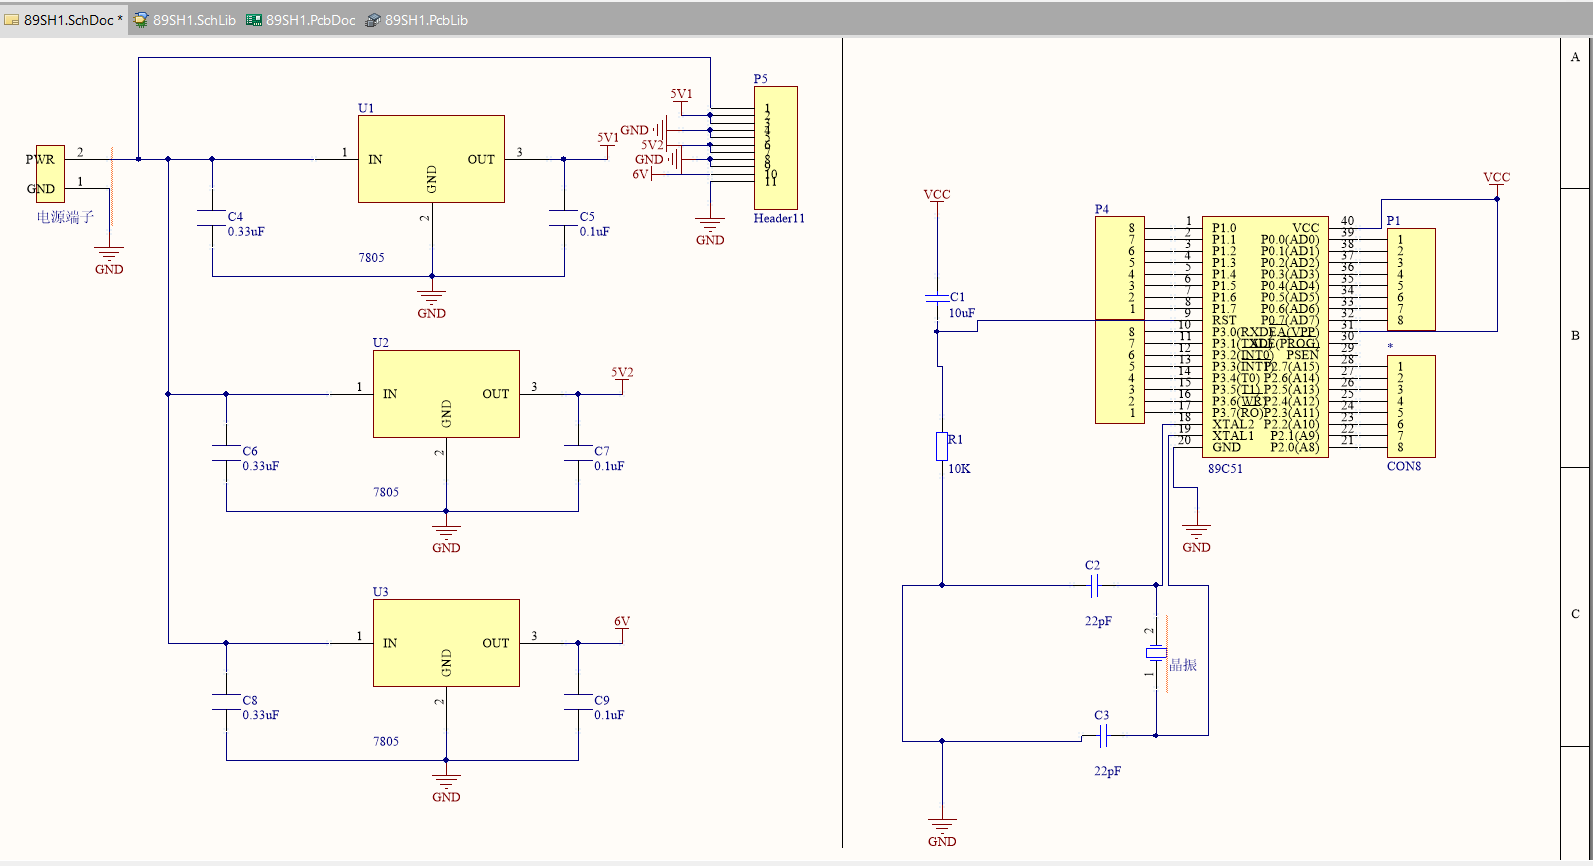This screenshot has height=866, width=1593.
Task: Click the '22pF' value under C2
Action: tap(1098, 621)
